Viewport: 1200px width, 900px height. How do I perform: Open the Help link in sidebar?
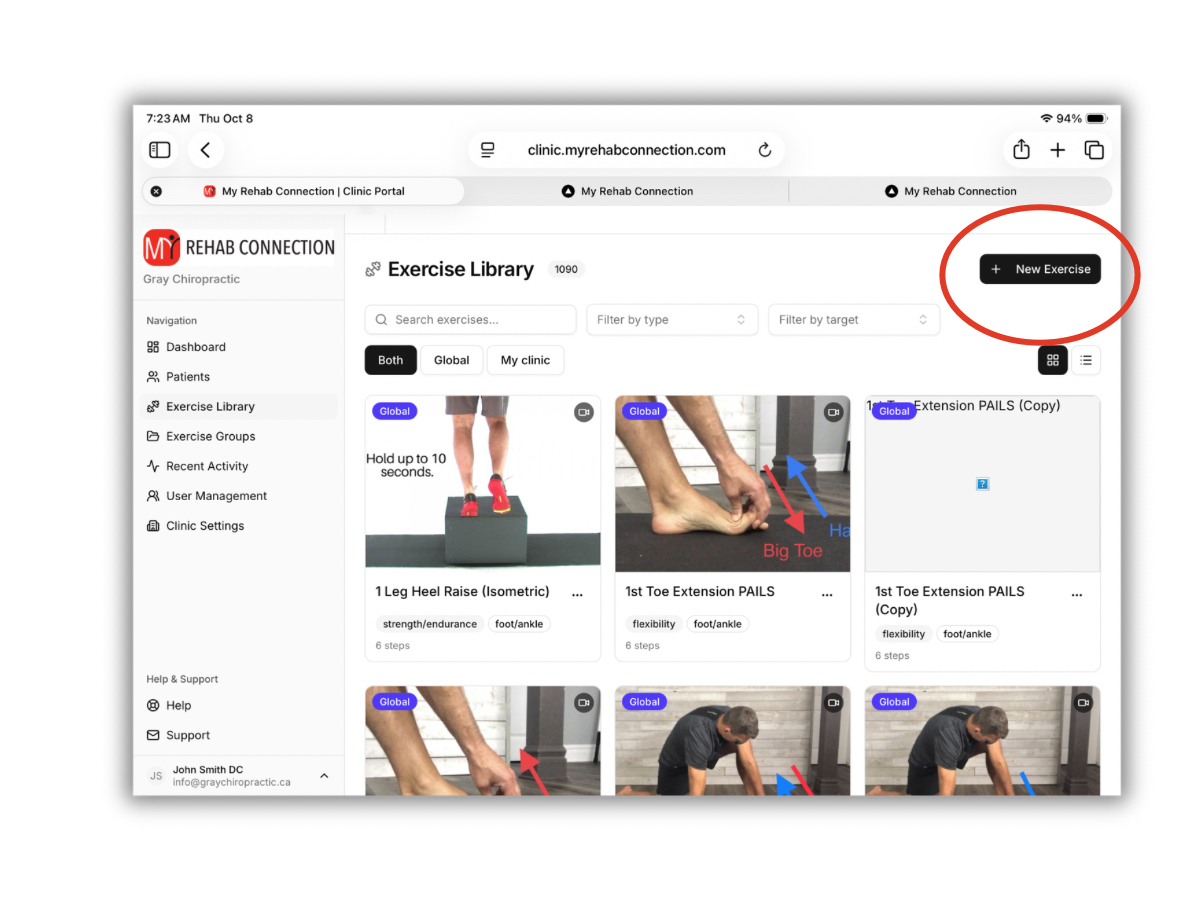pyautogui.click(x=239, y=705)
